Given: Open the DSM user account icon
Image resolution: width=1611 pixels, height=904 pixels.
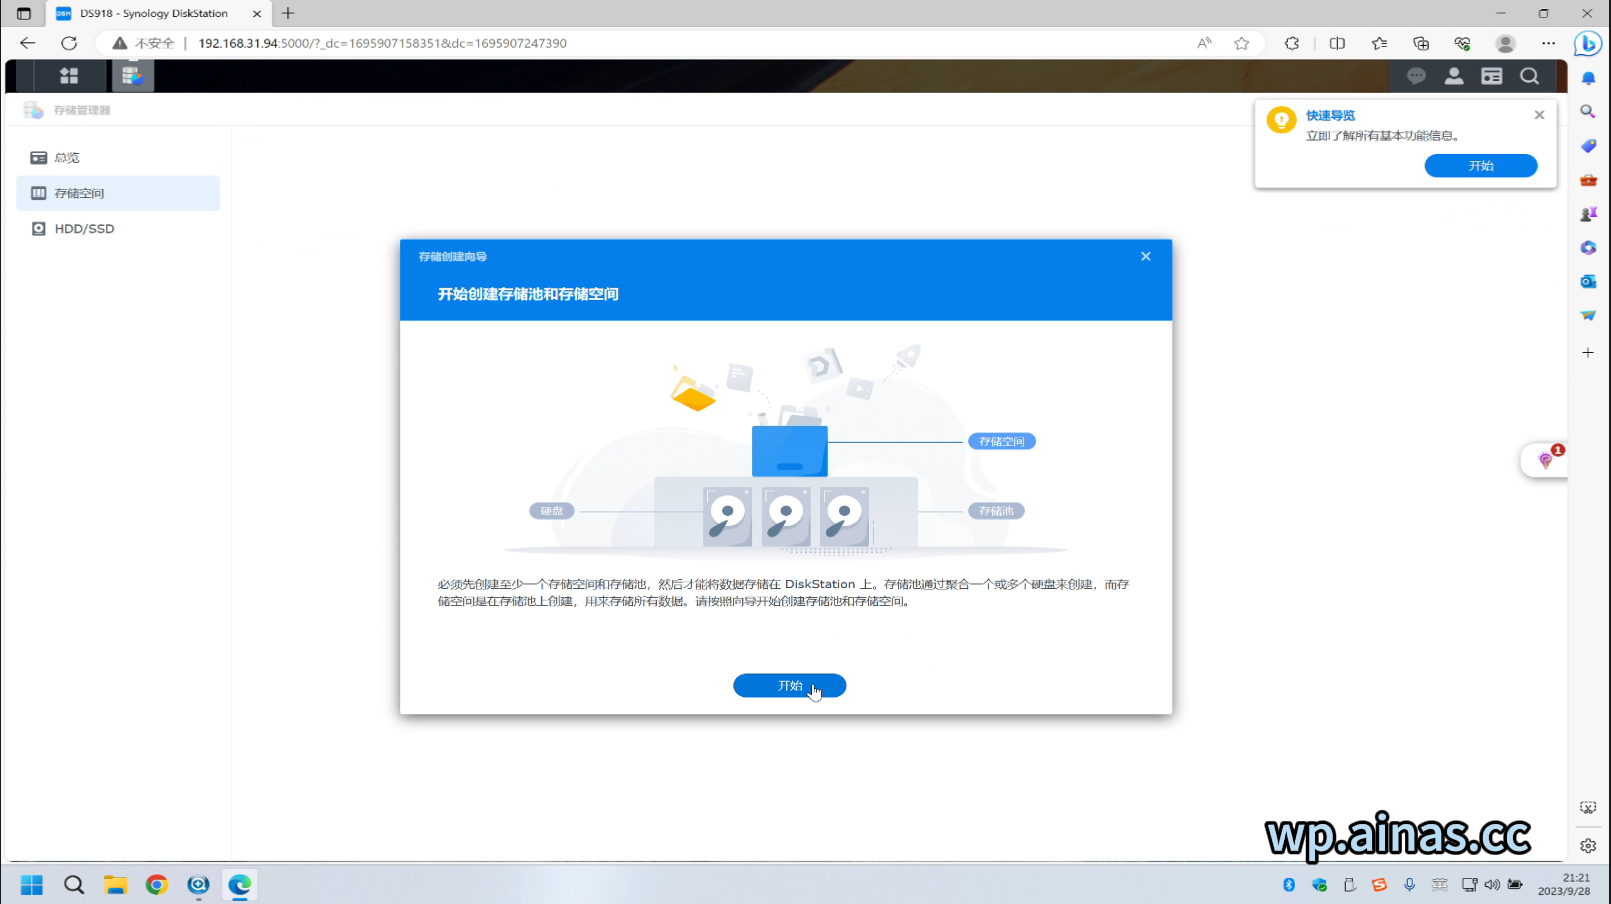Looking at the screenshot, I should pyautogui.click(x=1454, y=75).
